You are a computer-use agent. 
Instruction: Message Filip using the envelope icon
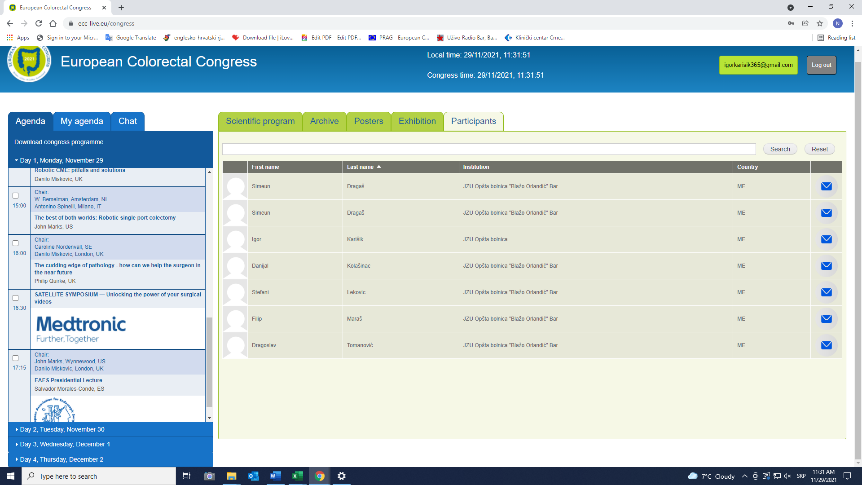(x=826, y=319)
